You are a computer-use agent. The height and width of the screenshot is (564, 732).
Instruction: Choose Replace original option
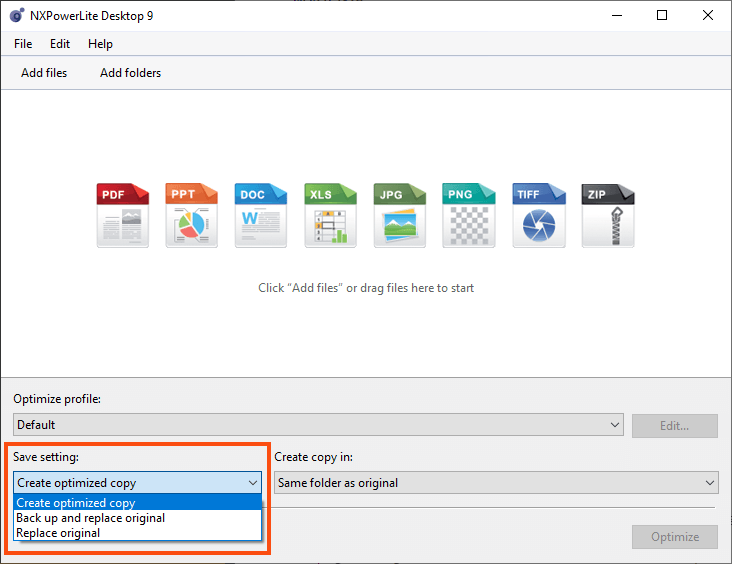[x=138, y=533]
